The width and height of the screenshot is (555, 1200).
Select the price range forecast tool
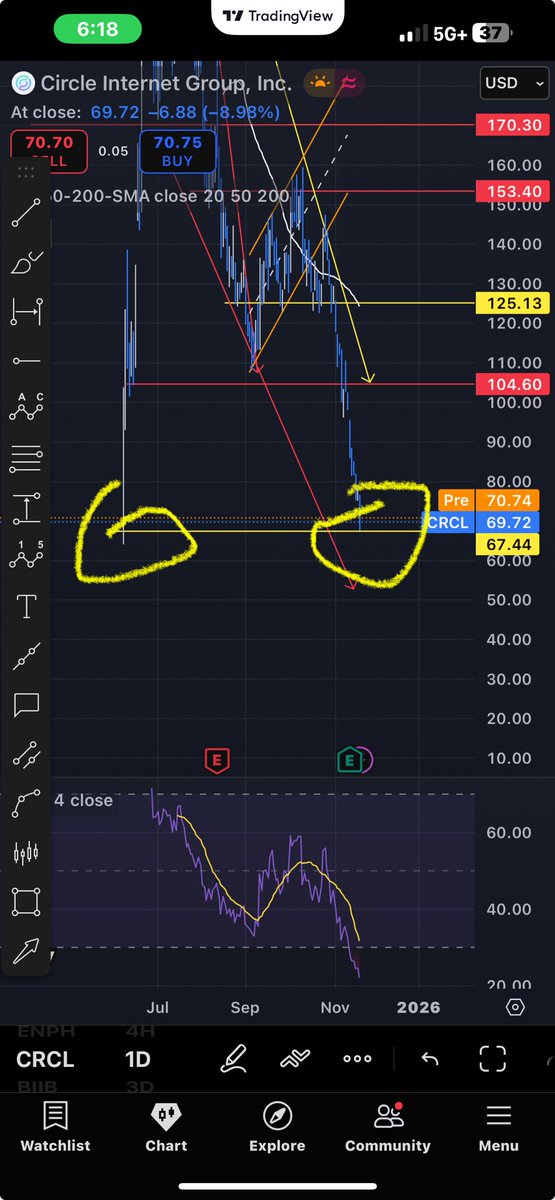coord(26,507)
